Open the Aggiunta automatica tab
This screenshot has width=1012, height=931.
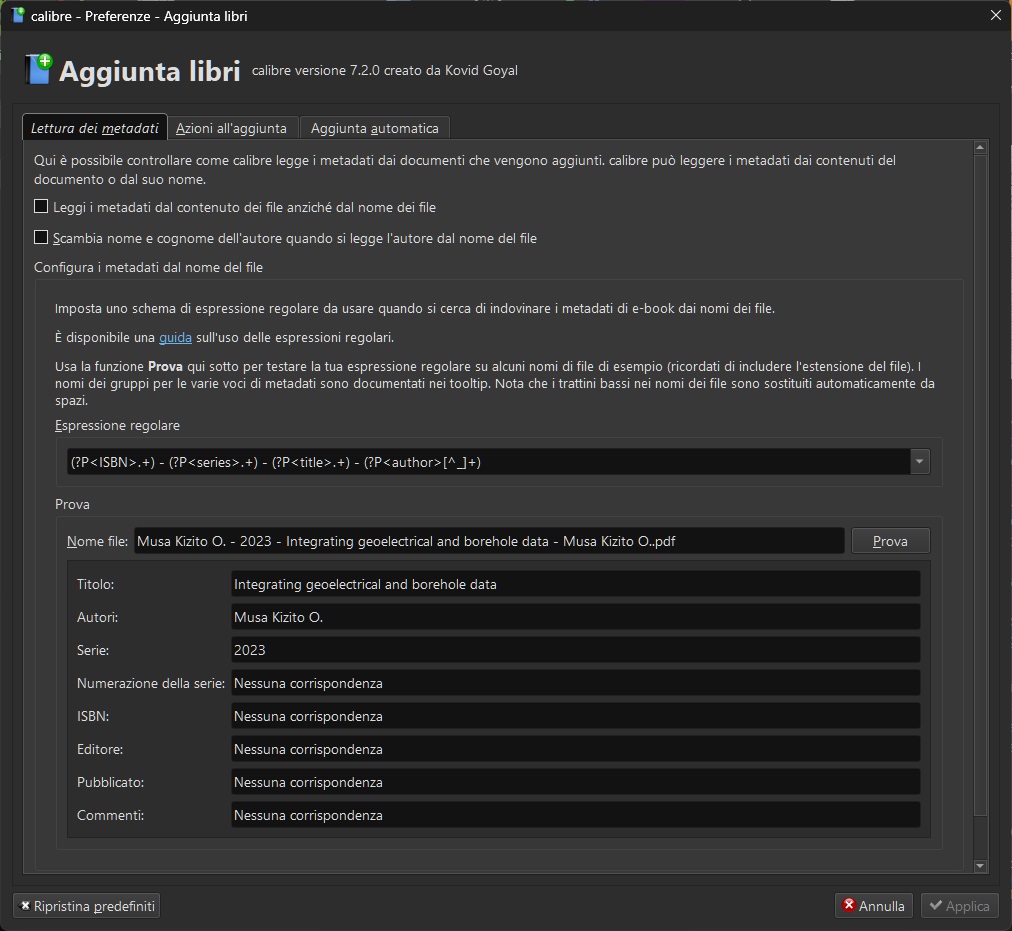(374, 128)
